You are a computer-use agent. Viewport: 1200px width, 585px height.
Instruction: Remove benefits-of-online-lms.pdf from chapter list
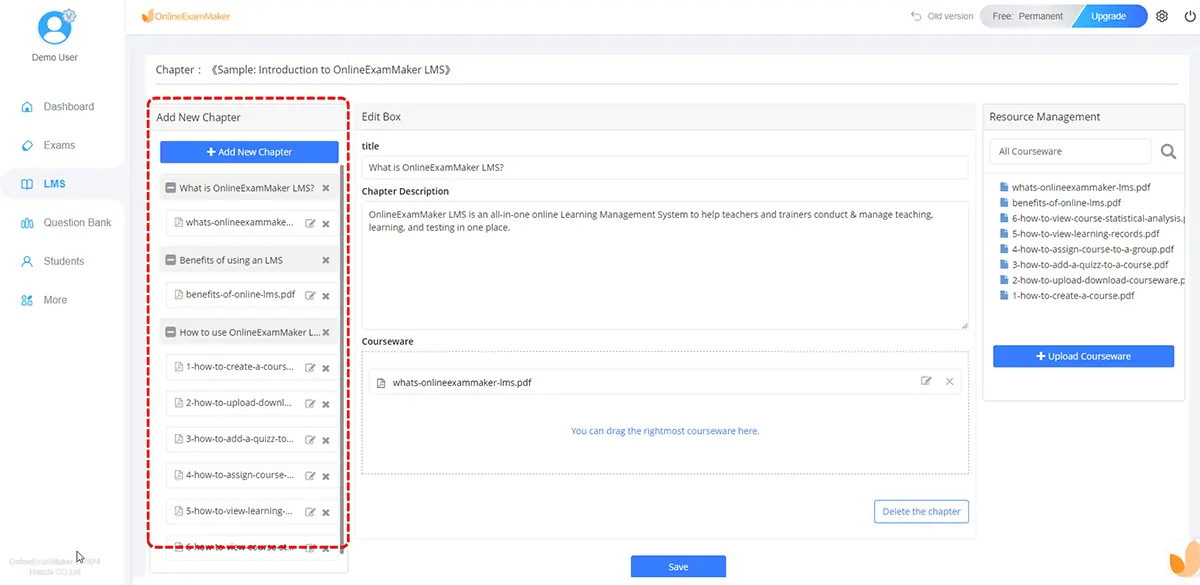pyautogui.click(x=326, y=296)
